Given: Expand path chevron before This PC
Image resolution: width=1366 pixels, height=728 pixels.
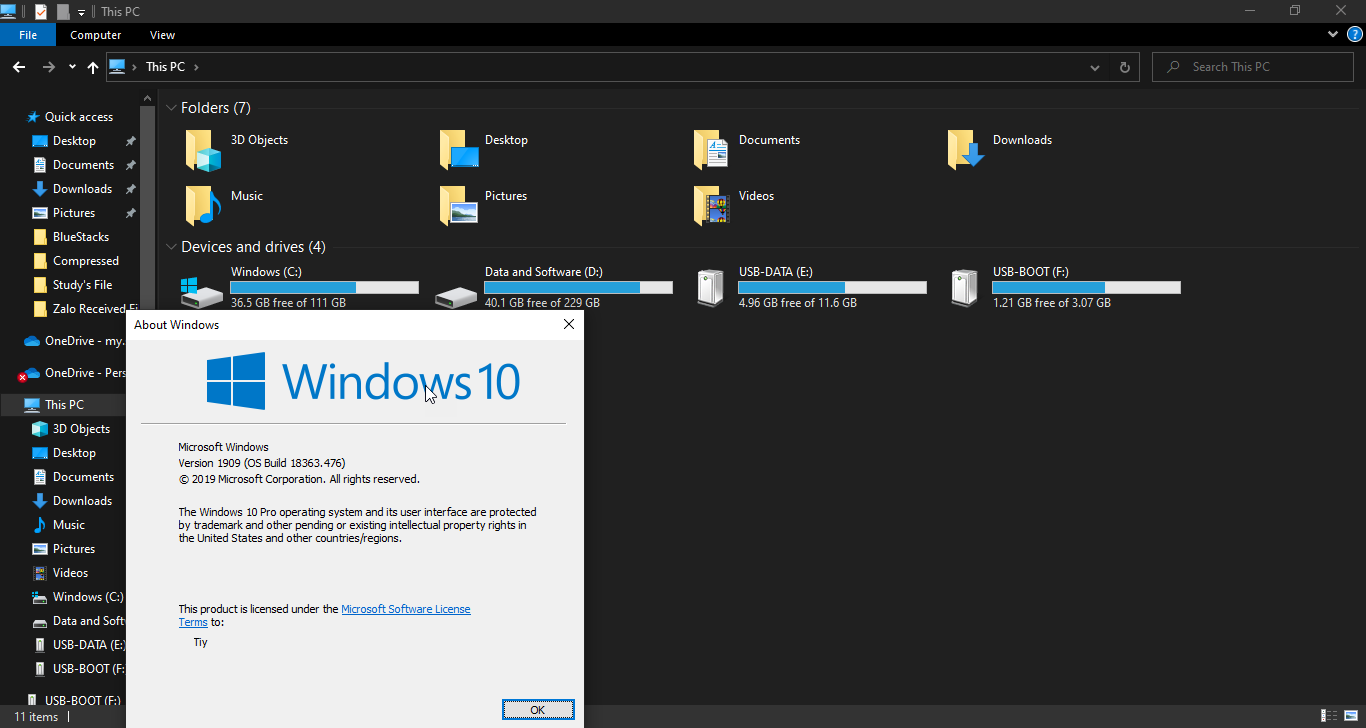Looking at the screenshot, I should [135, 67].
